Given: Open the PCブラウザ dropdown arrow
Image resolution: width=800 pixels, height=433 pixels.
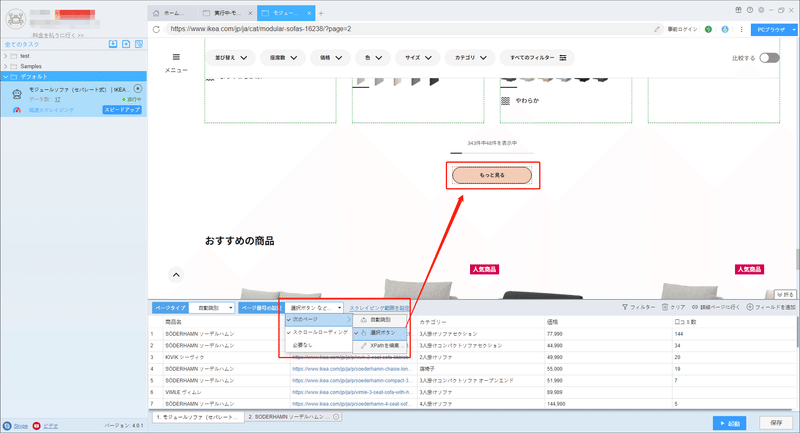Looking at the screenshot, I should [x=794, y=30].
